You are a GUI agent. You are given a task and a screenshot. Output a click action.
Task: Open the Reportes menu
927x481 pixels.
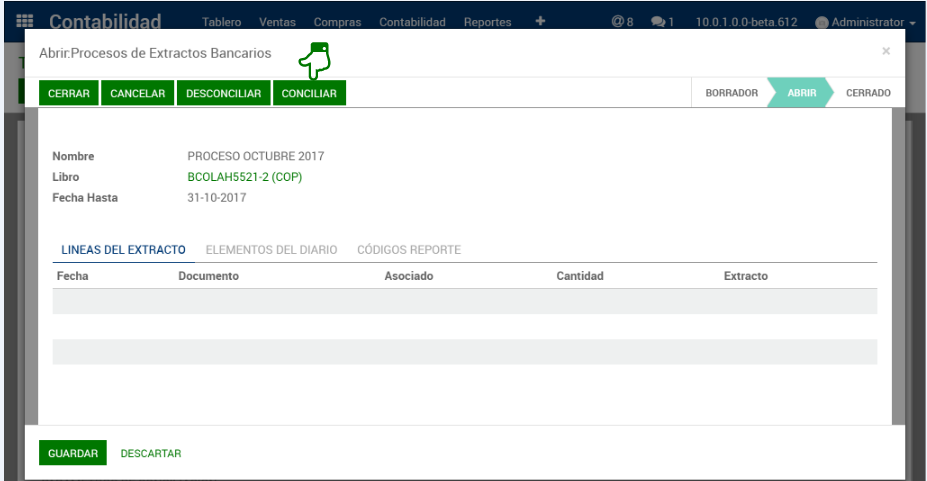click(487, 22)
